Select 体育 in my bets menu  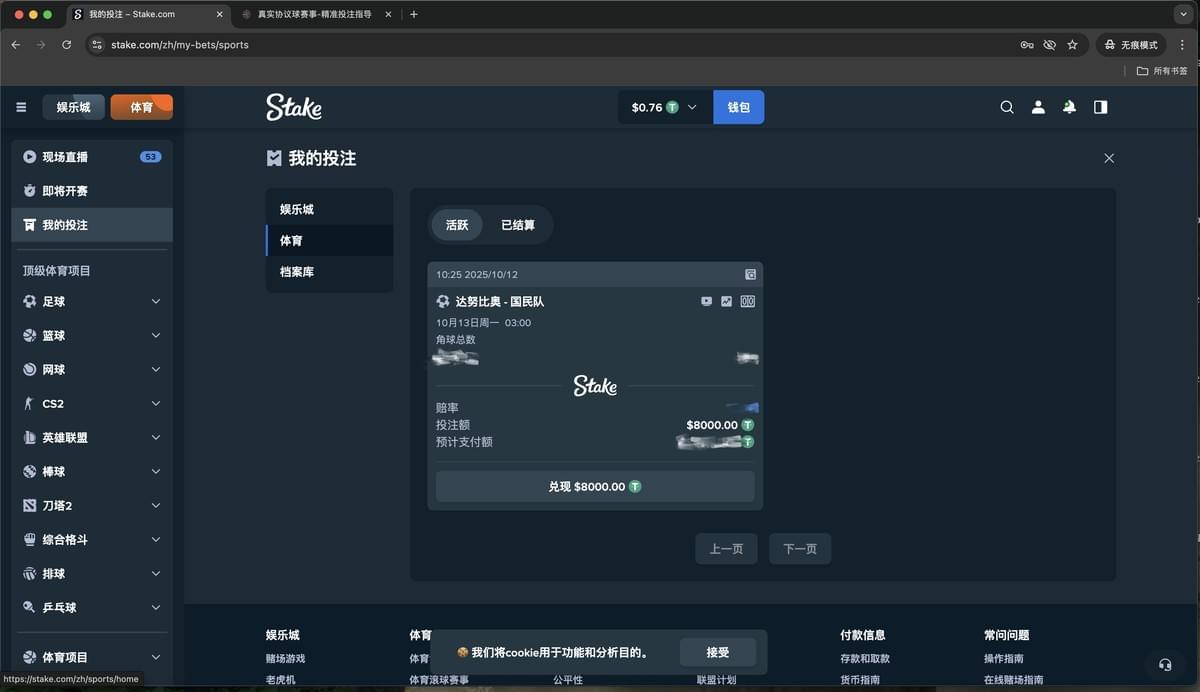329,241
